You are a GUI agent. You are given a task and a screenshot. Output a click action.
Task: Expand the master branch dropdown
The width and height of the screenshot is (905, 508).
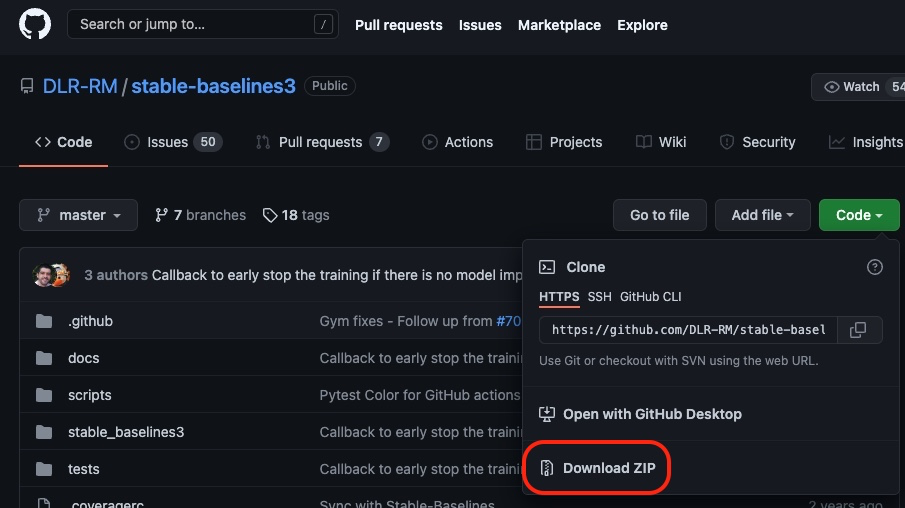(x=78, y=215)
